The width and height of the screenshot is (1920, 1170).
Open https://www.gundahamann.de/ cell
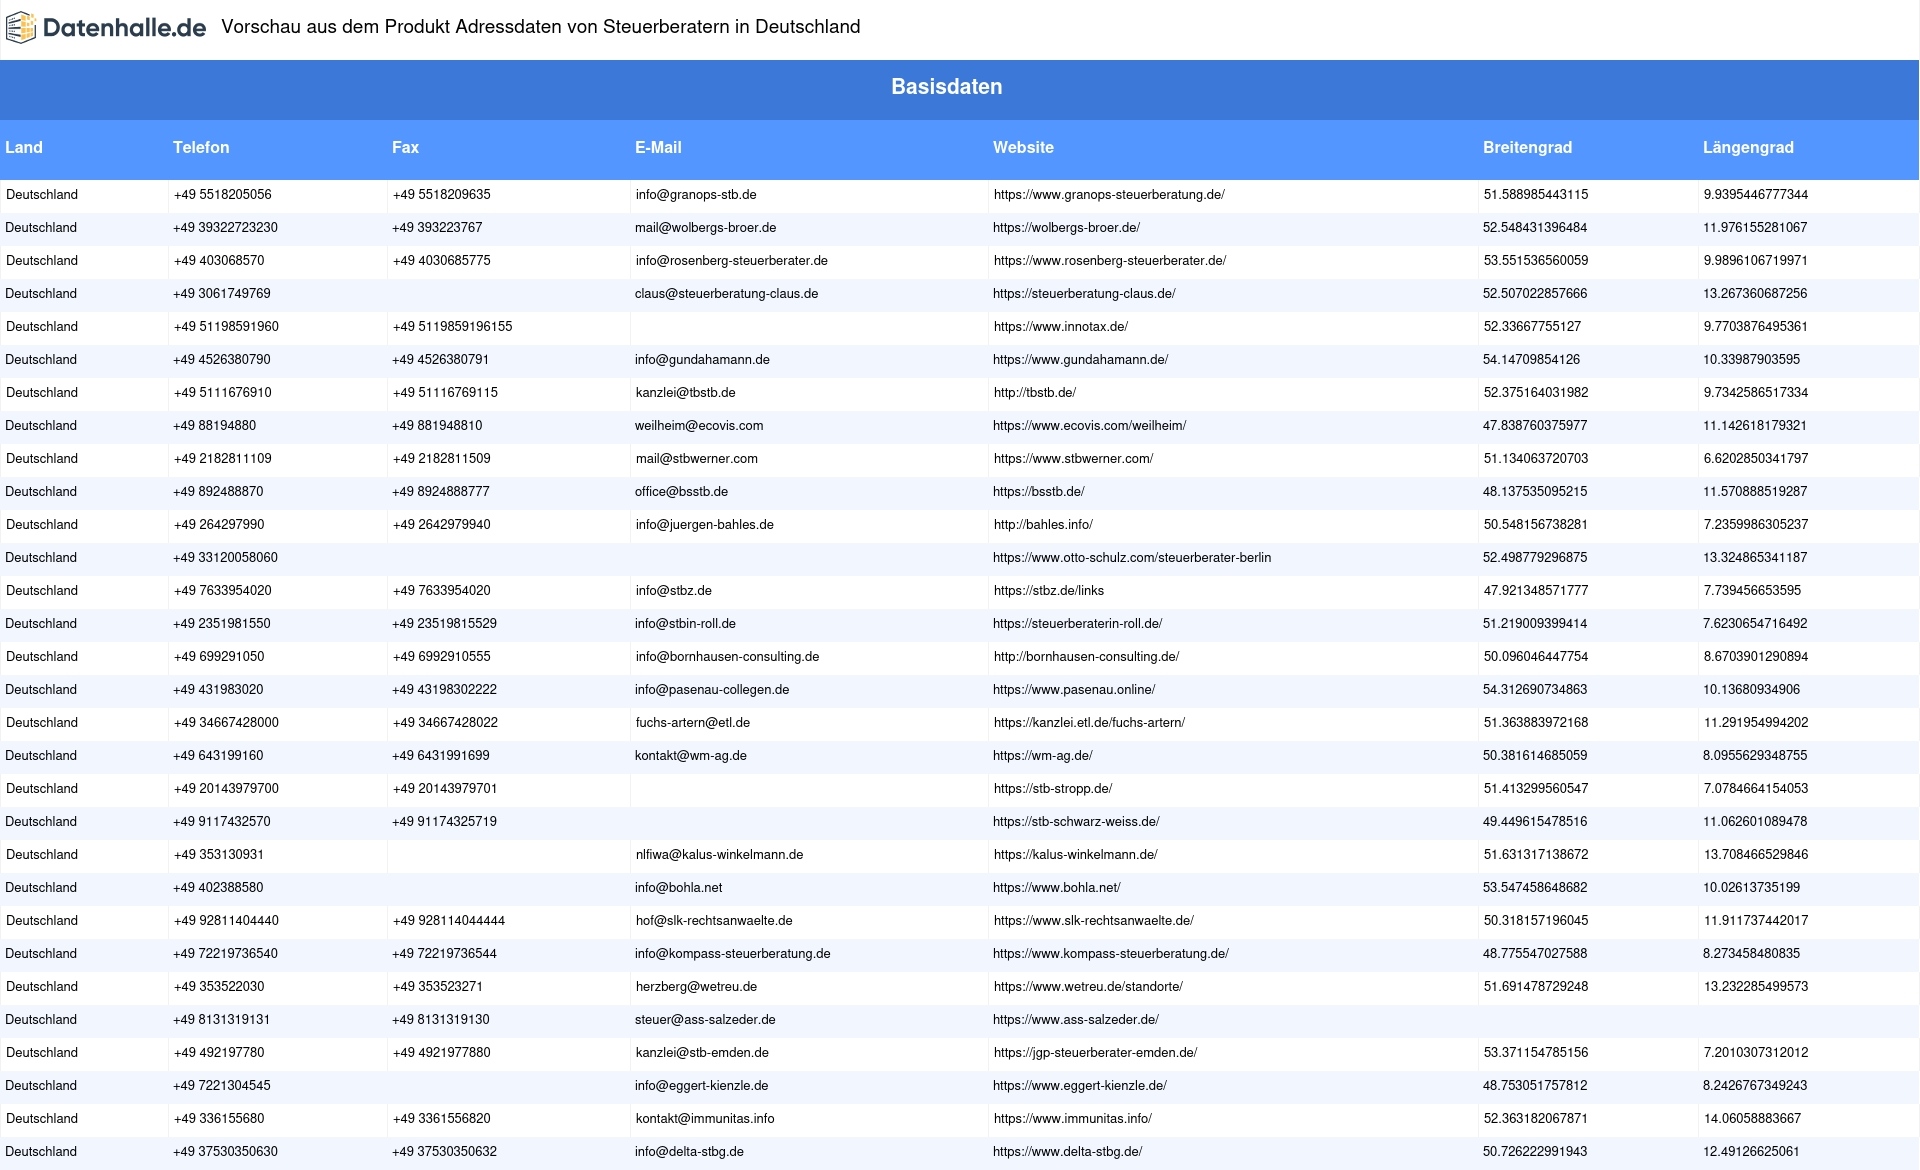[x=1080, y=360]
